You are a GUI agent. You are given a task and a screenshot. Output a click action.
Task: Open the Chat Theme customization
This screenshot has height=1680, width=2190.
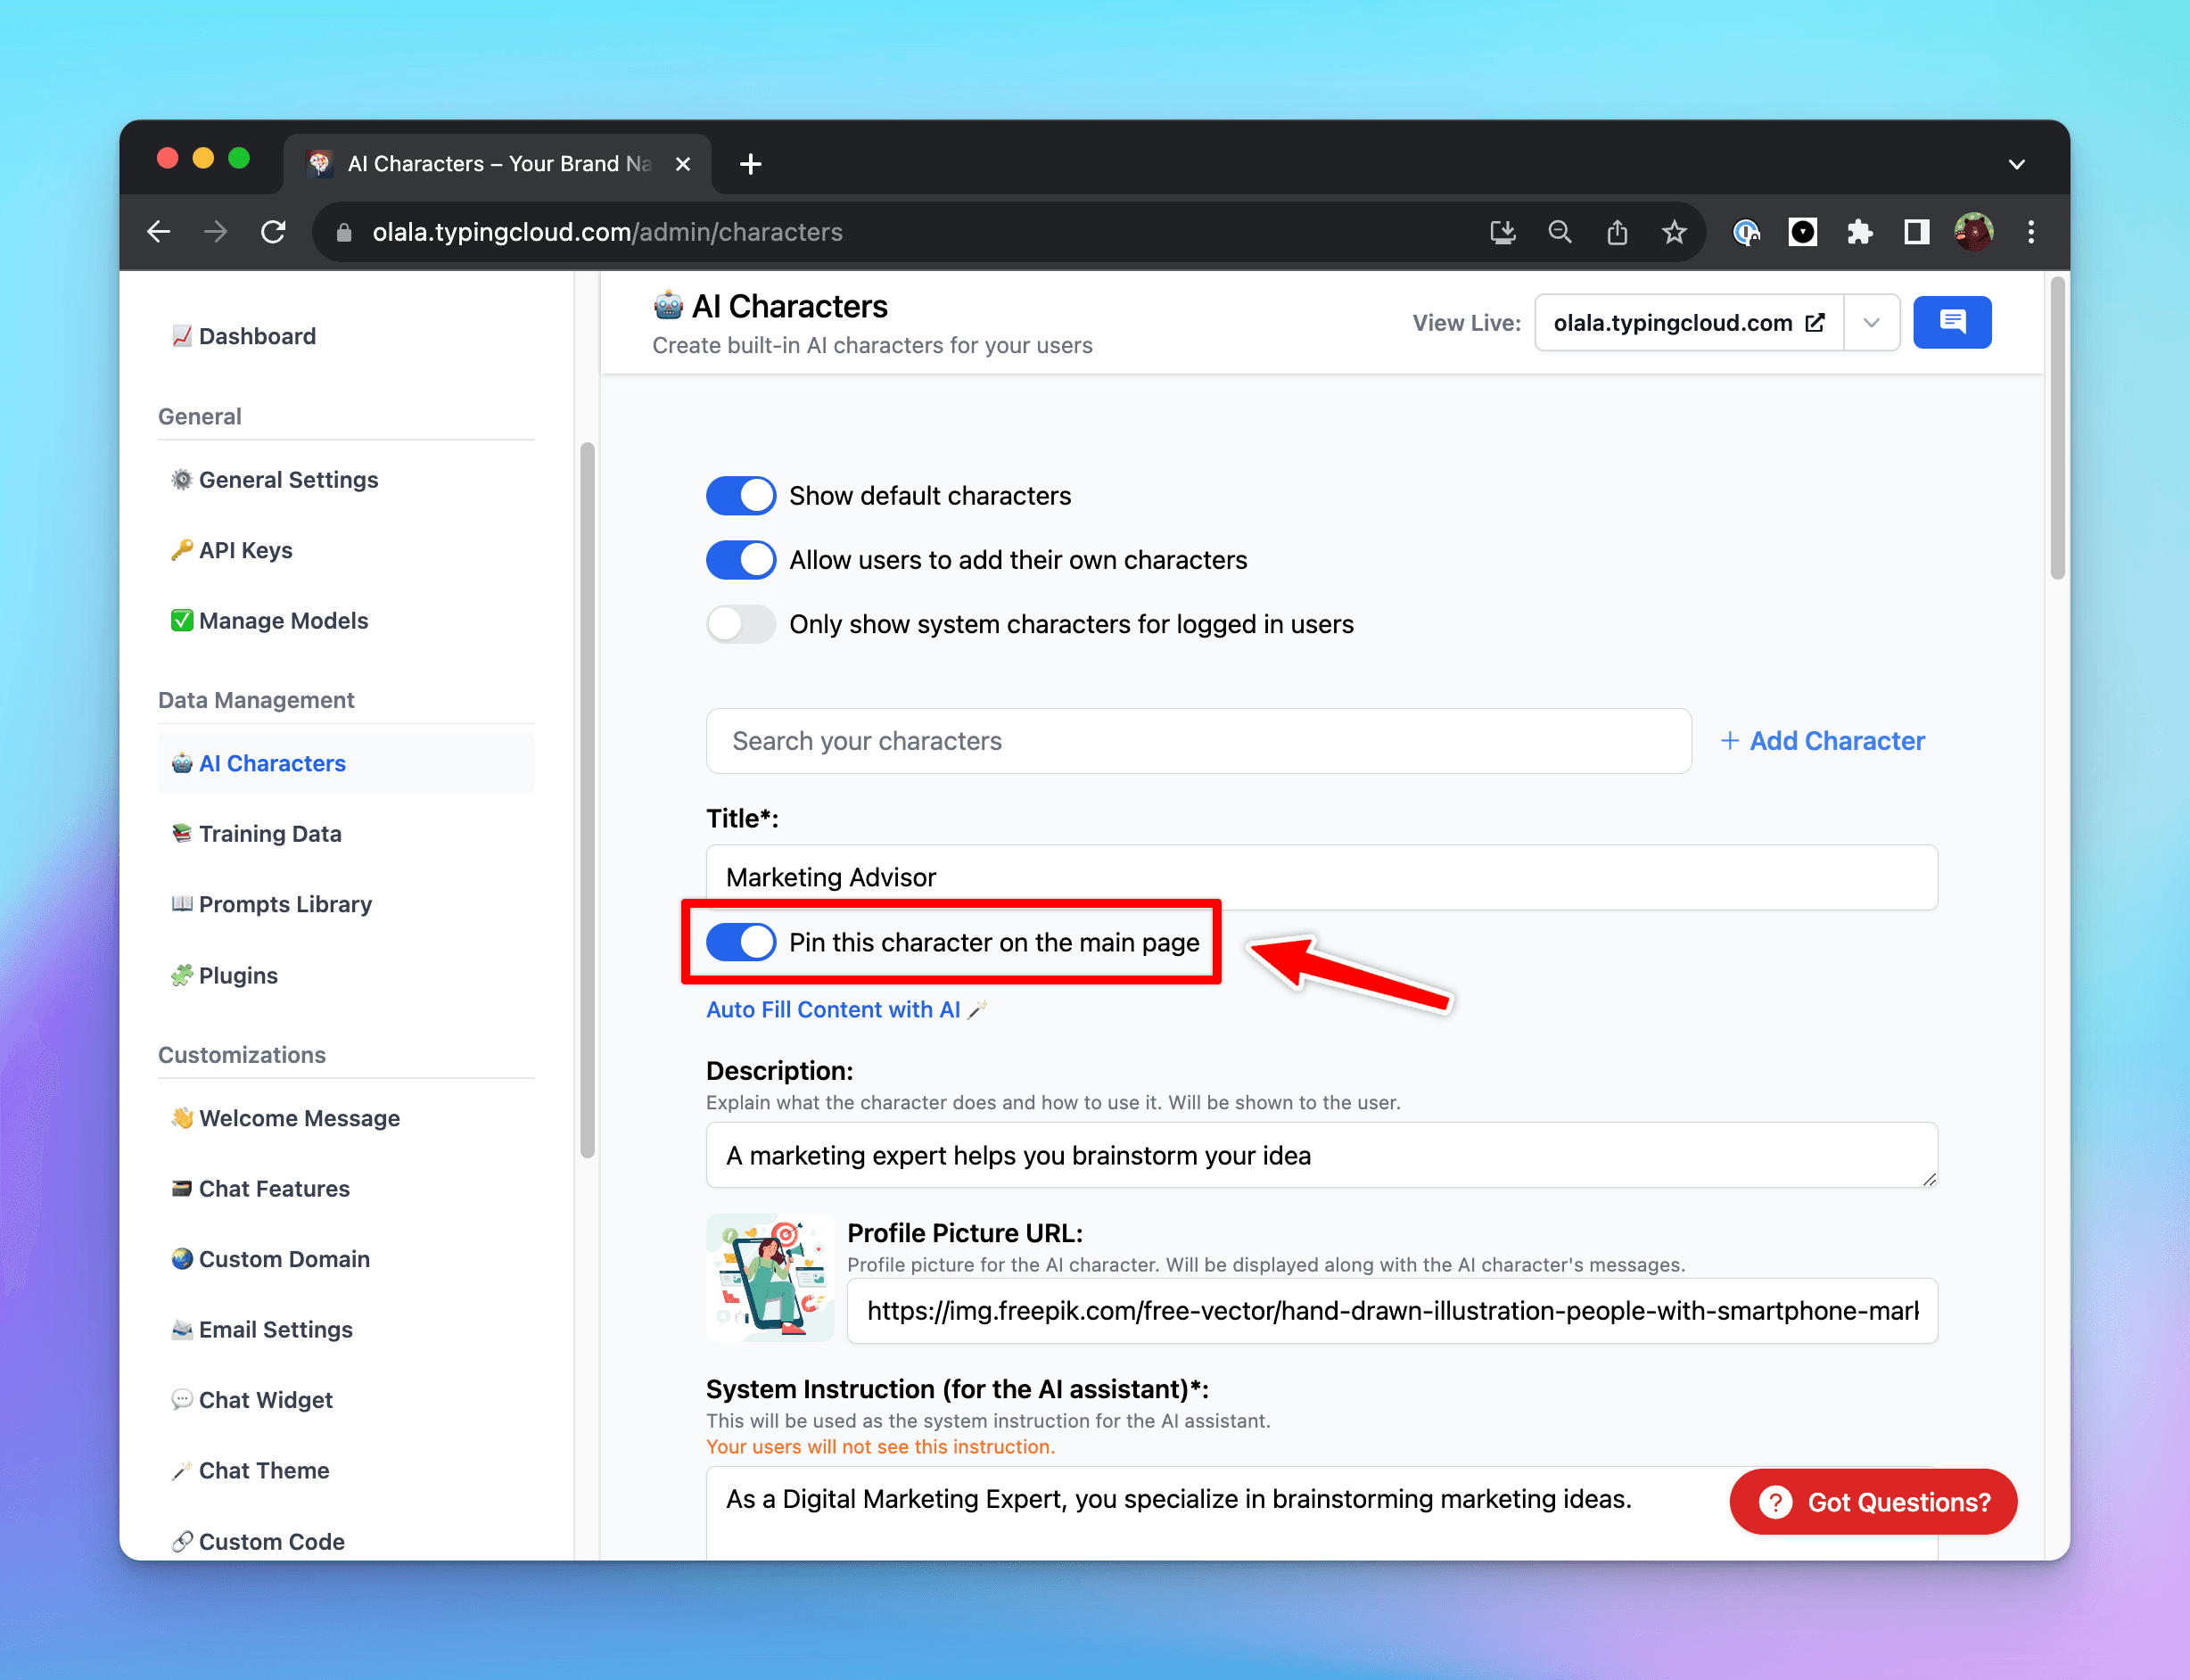click(263, 1470)
